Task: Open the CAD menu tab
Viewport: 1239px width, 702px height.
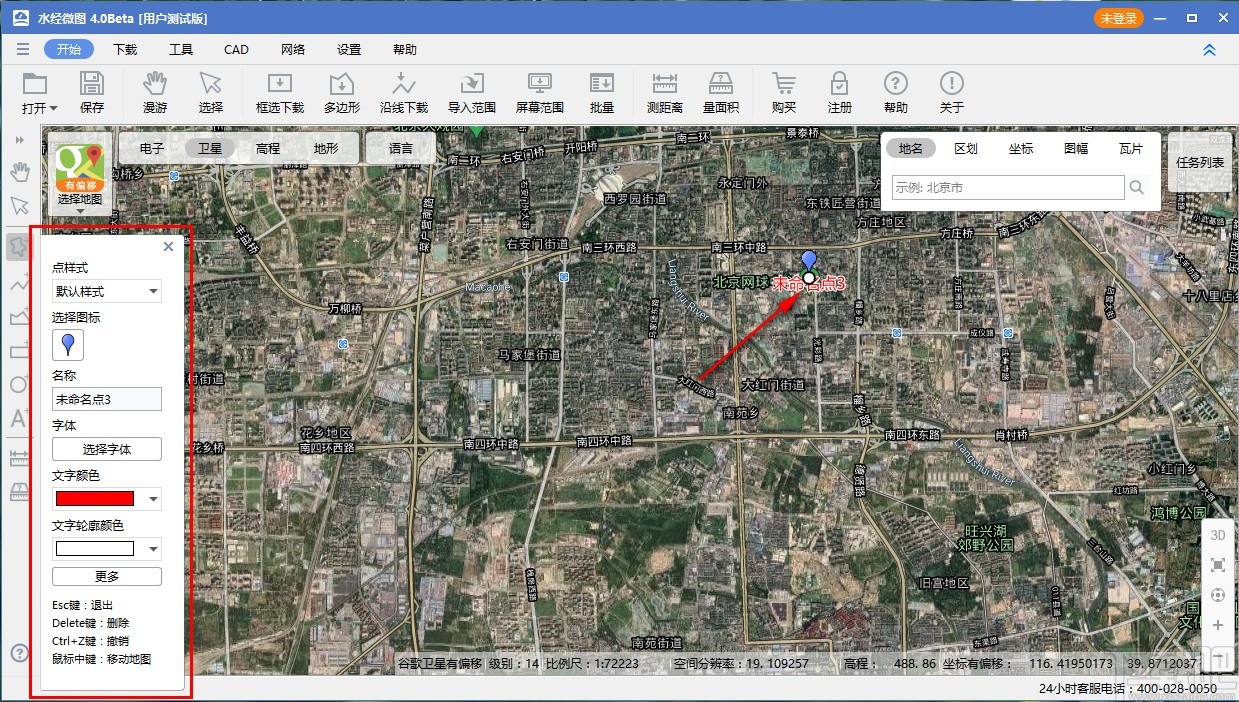Action: point(237,49)
